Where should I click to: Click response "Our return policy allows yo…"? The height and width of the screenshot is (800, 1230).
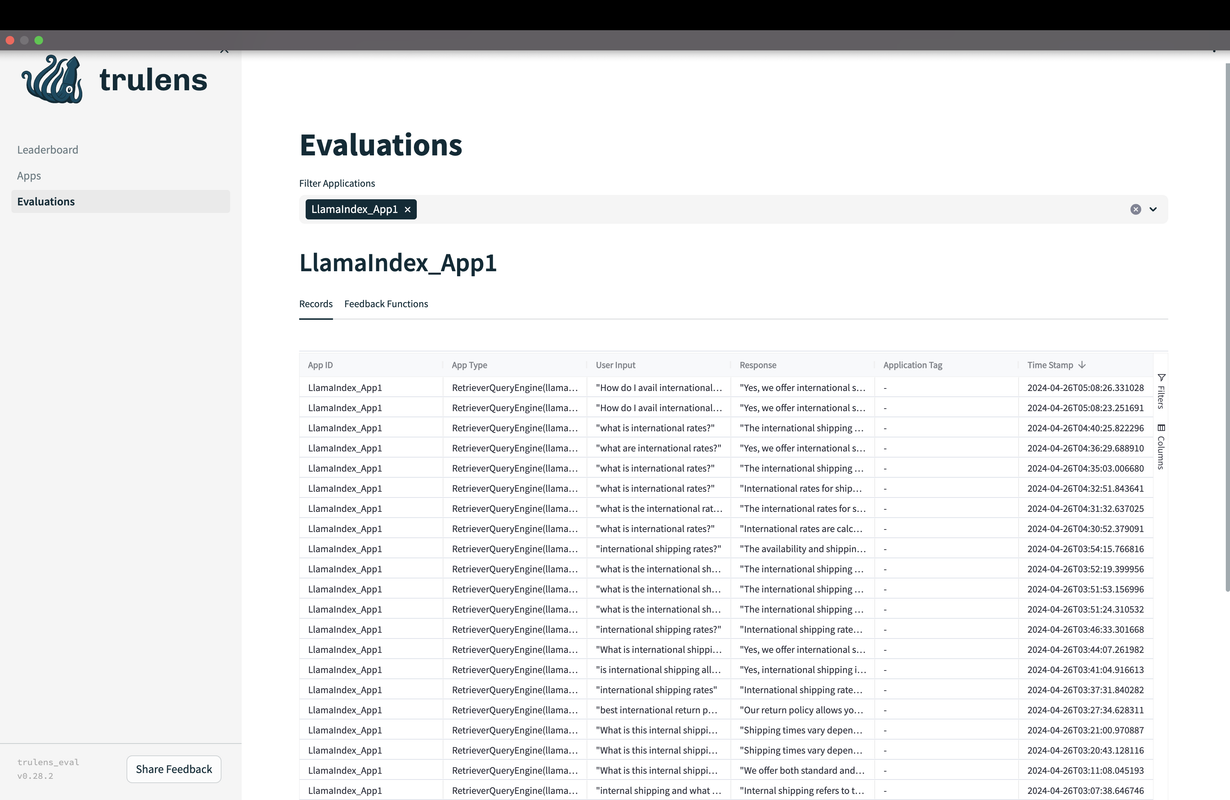pyautogui.click(x=801, y=710)
